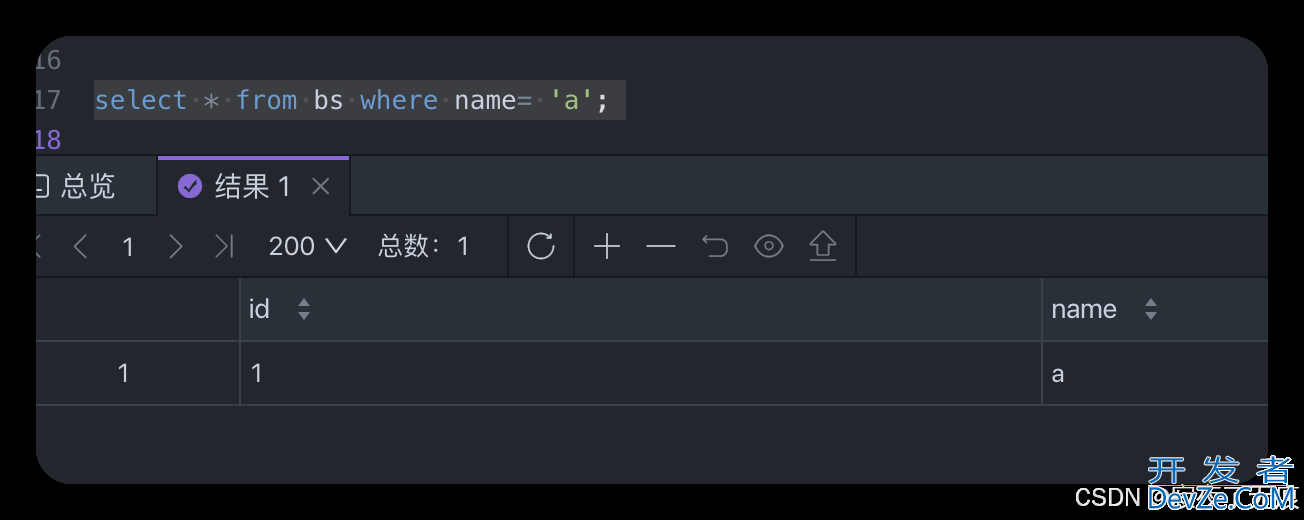1304x520 pixels.
Task: Click the id cell with value 1
Action: [x=641, y=373]
